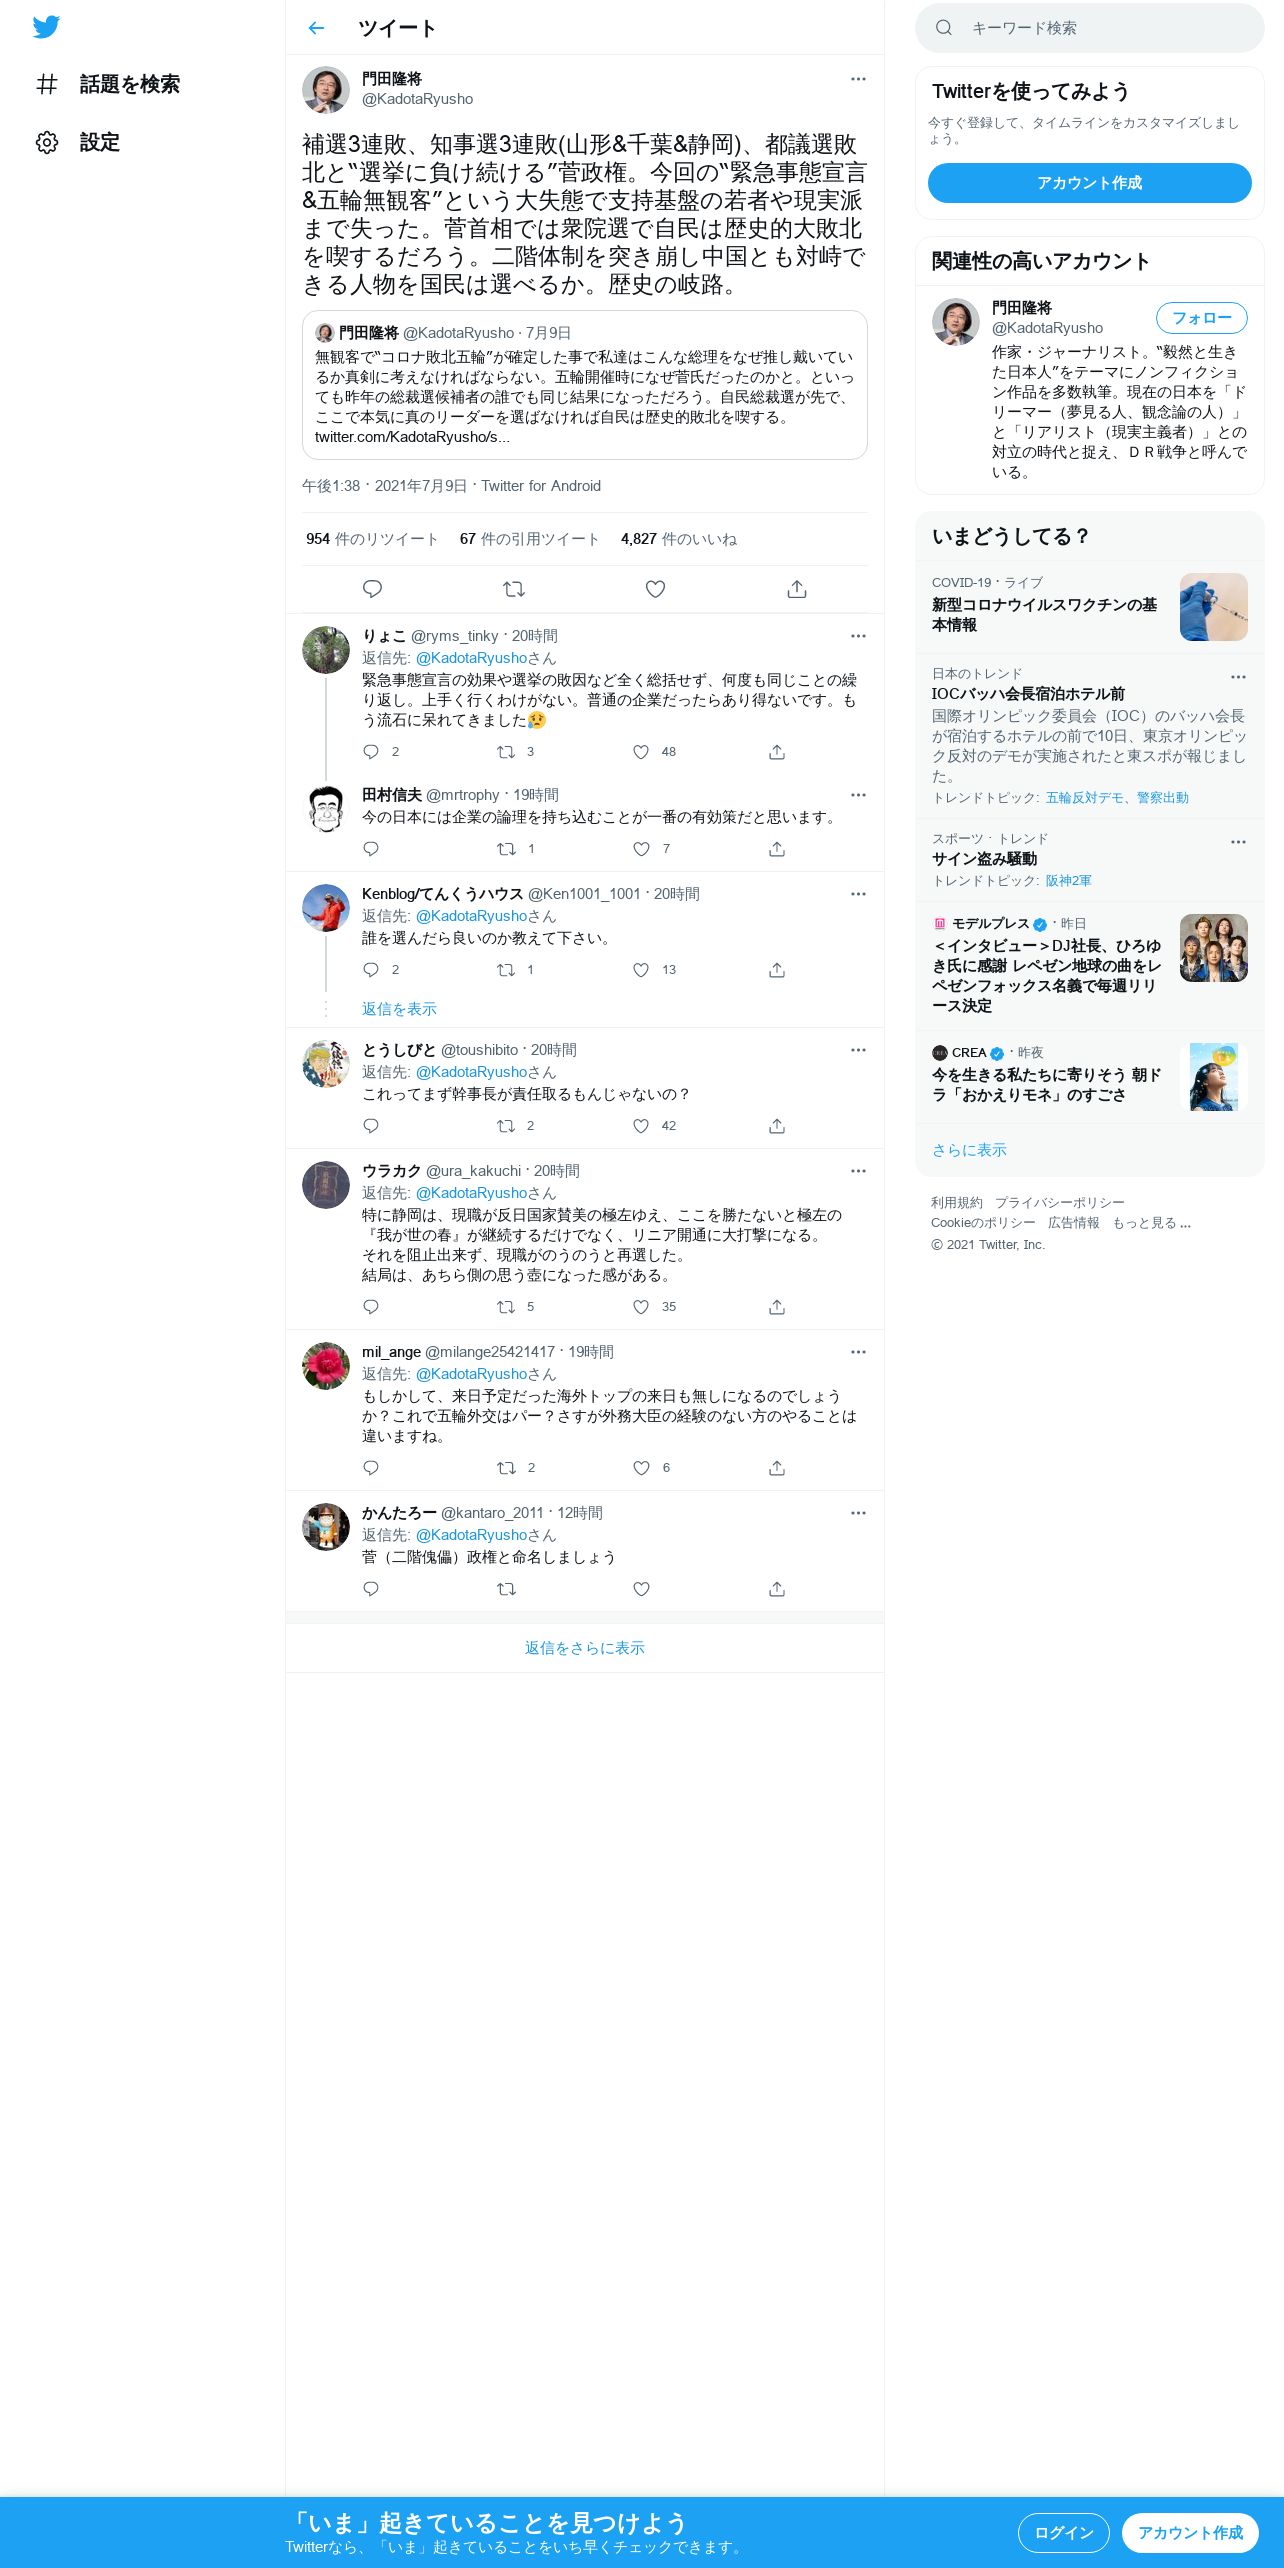Image resolution: width=1284 pixels, height=2568 pixels.
Task: Click the アカウント作成 button in the signup panel
Action: pyautogui.click(x=1090, y=183)
